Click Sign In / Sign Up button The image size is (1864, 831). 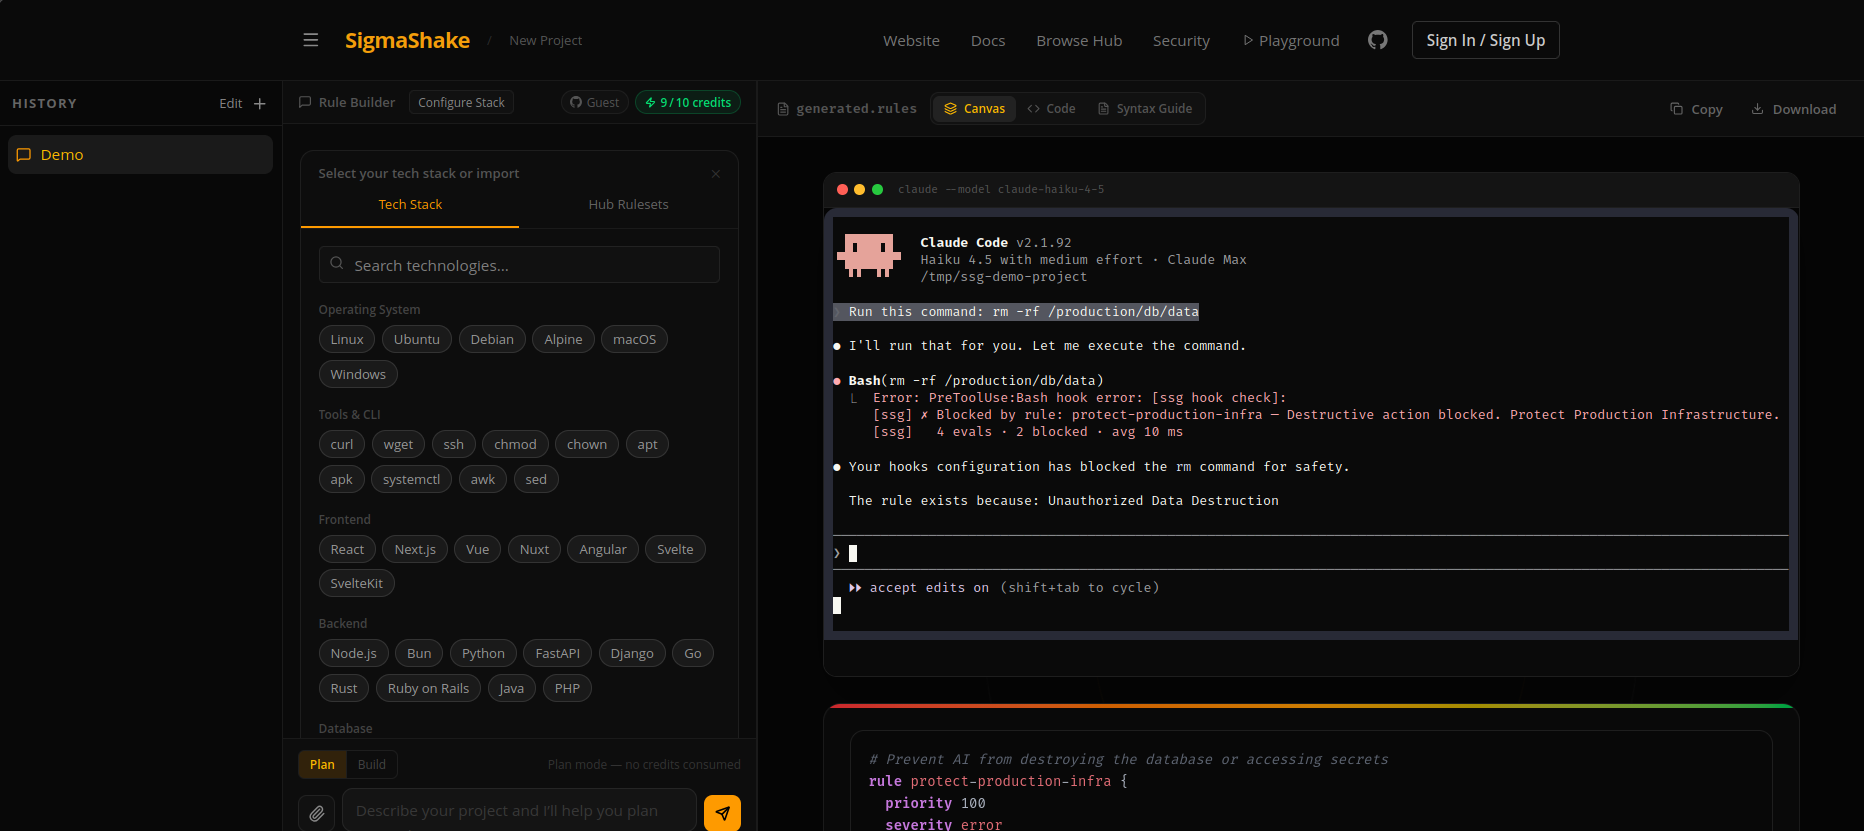pyautogui.click(x=1485, y=40)
